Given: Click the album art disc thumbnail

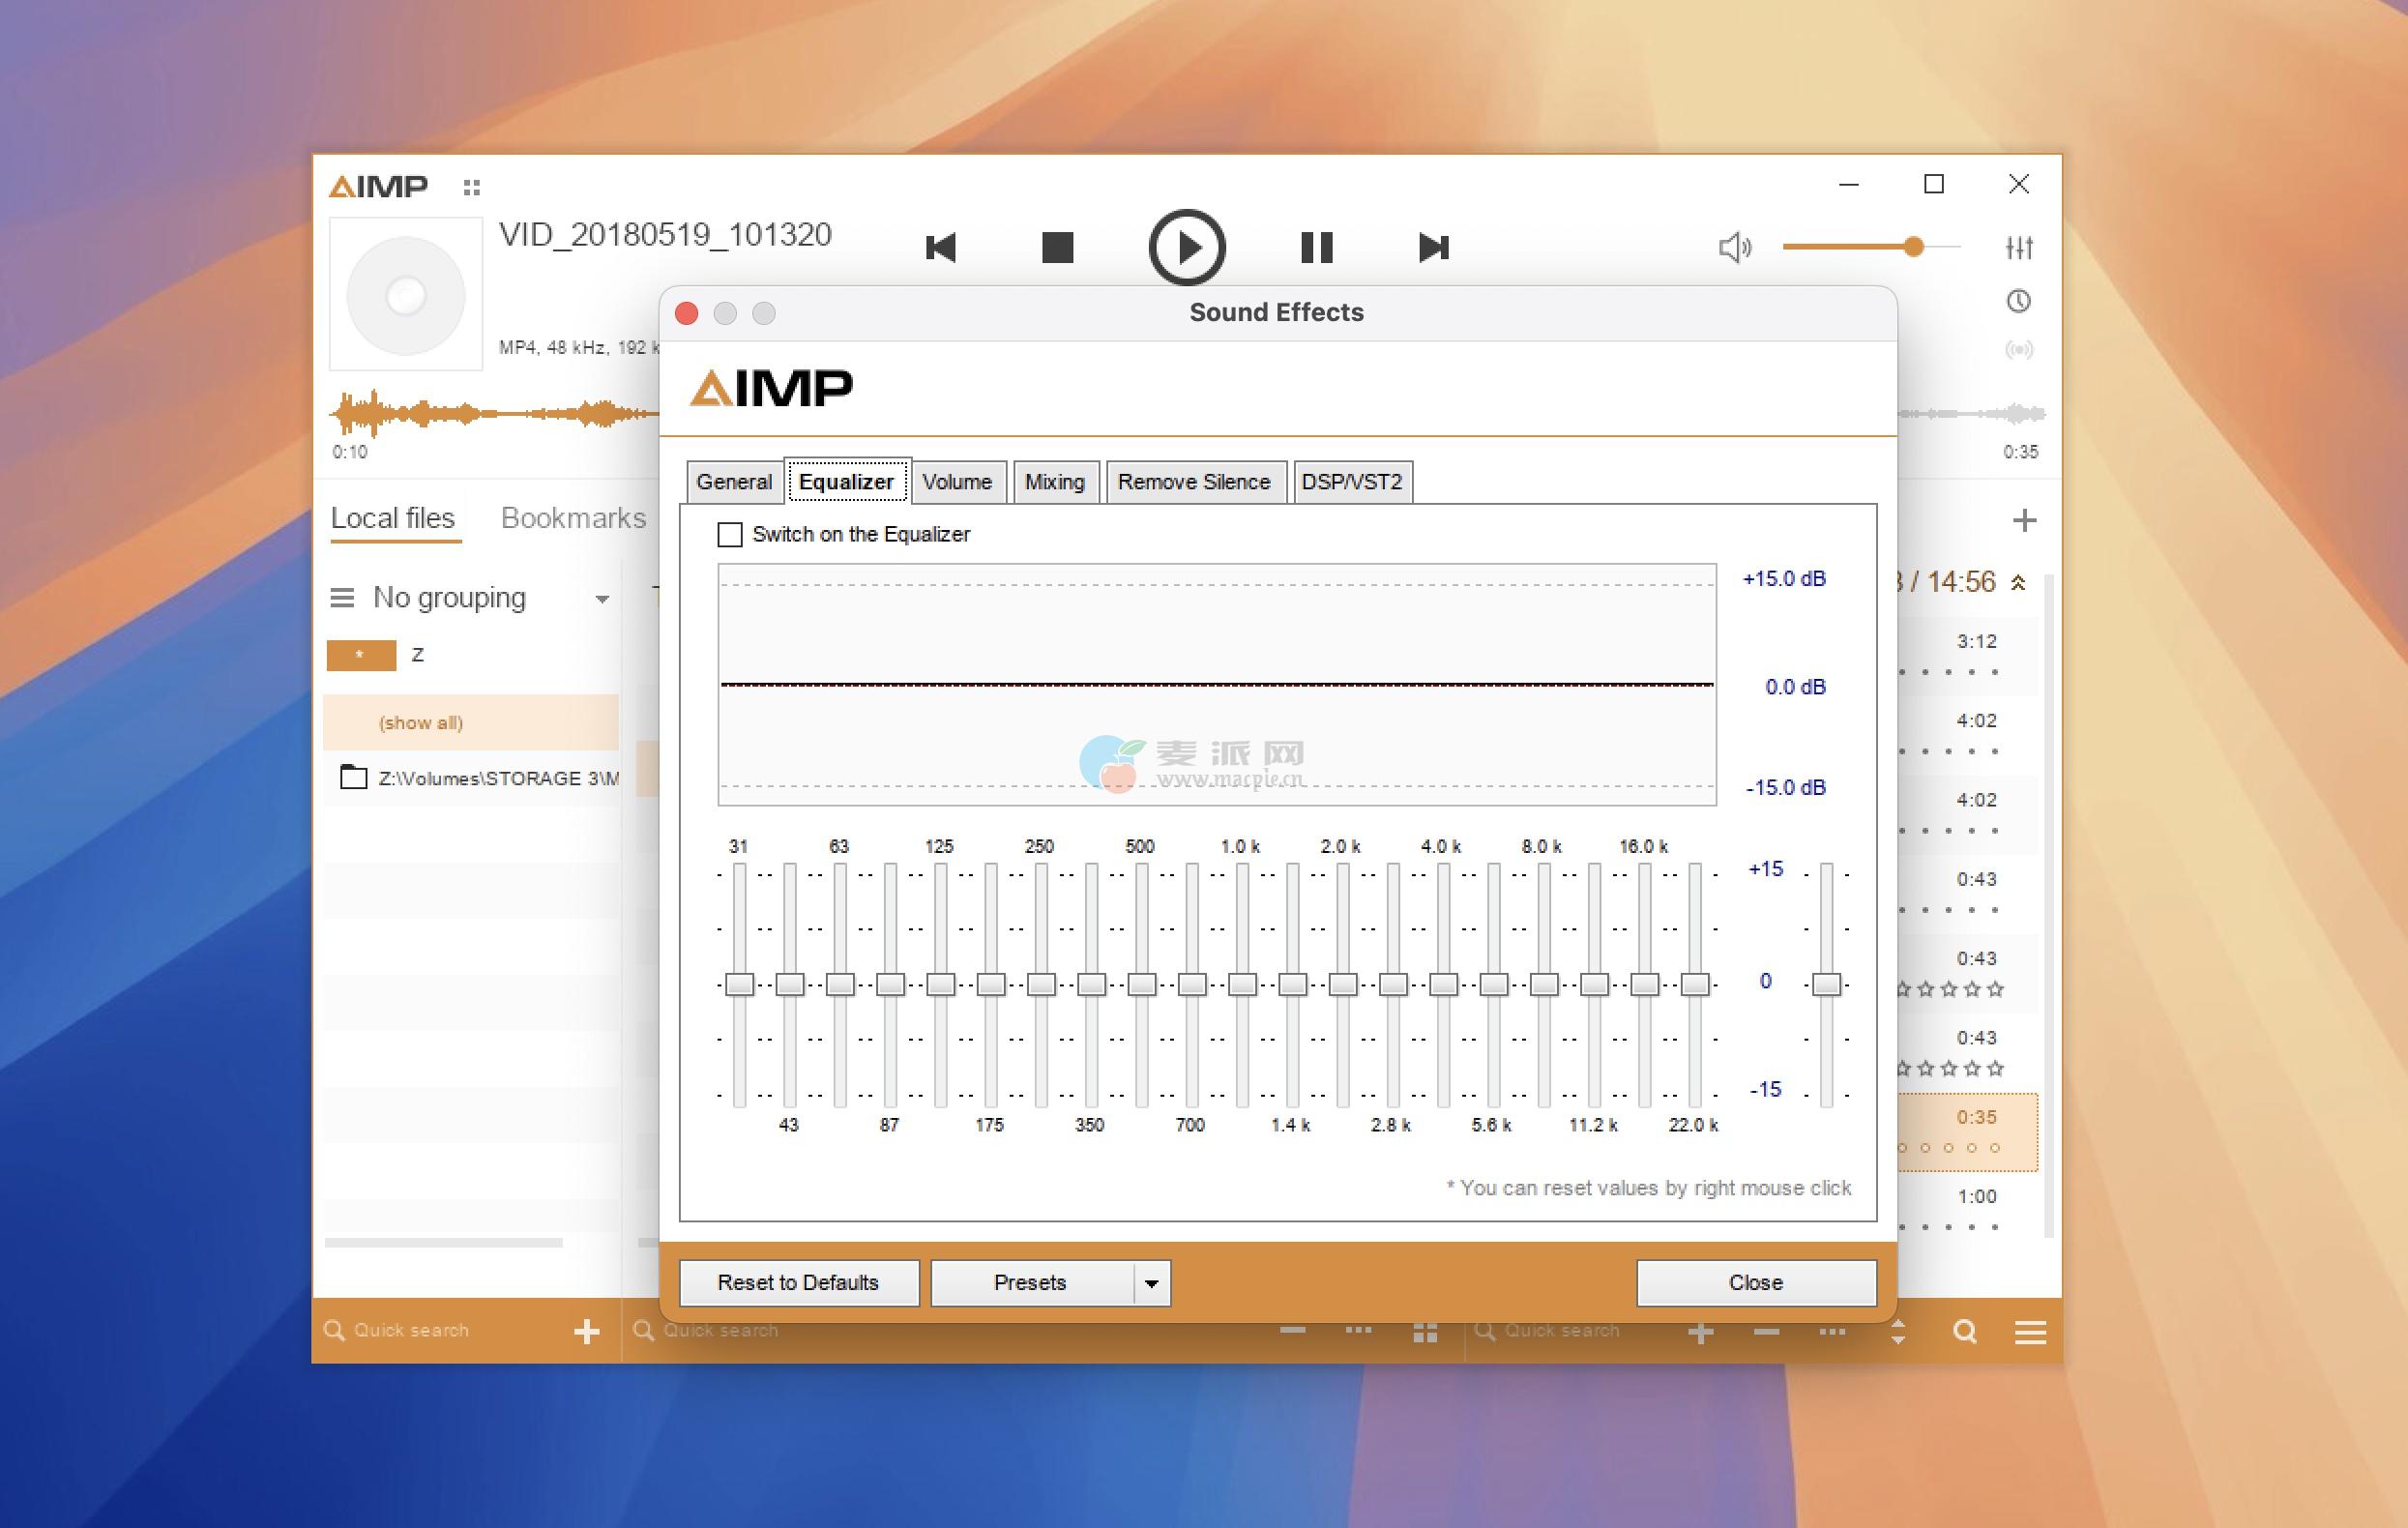Looking at the screenshot, I should 406,294.
